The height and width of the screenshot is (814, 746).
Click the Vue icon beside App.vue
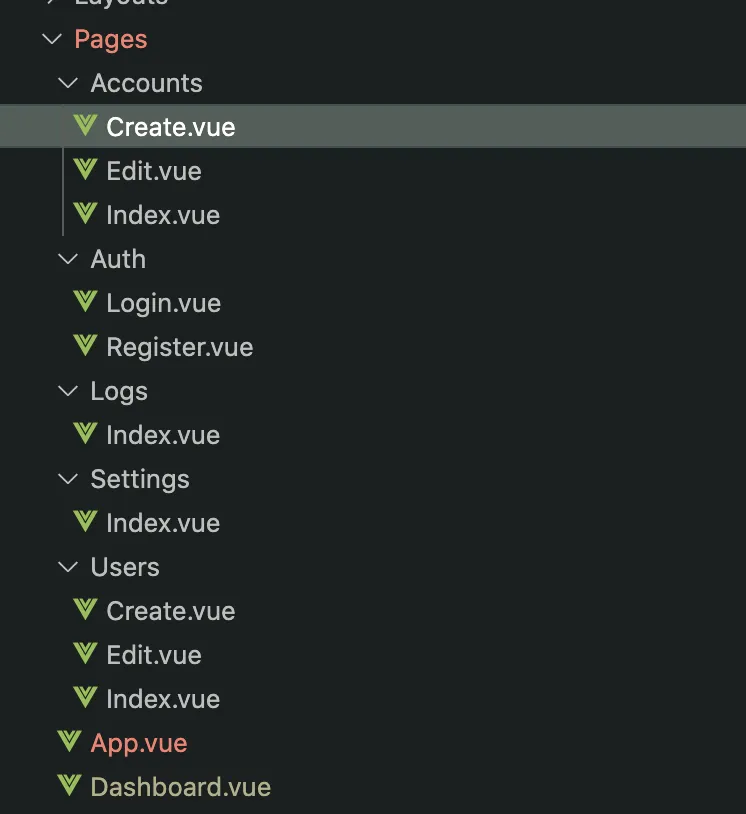(x=69, y=743)
